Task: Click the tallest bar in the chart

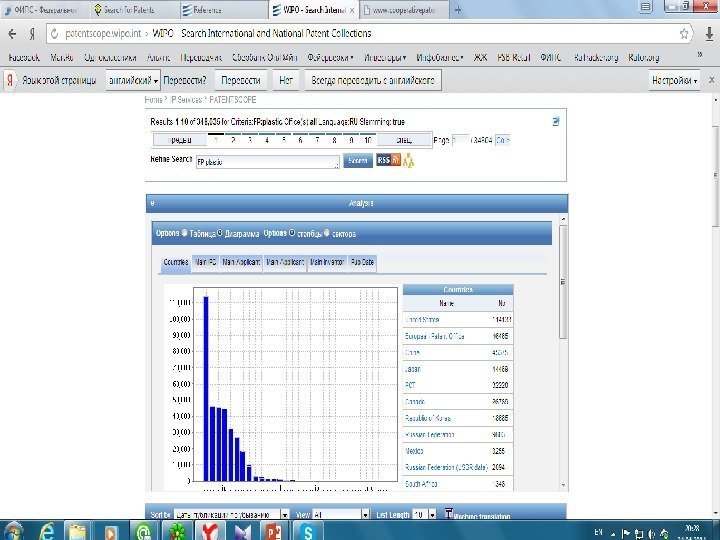Action: coord(206,388)
